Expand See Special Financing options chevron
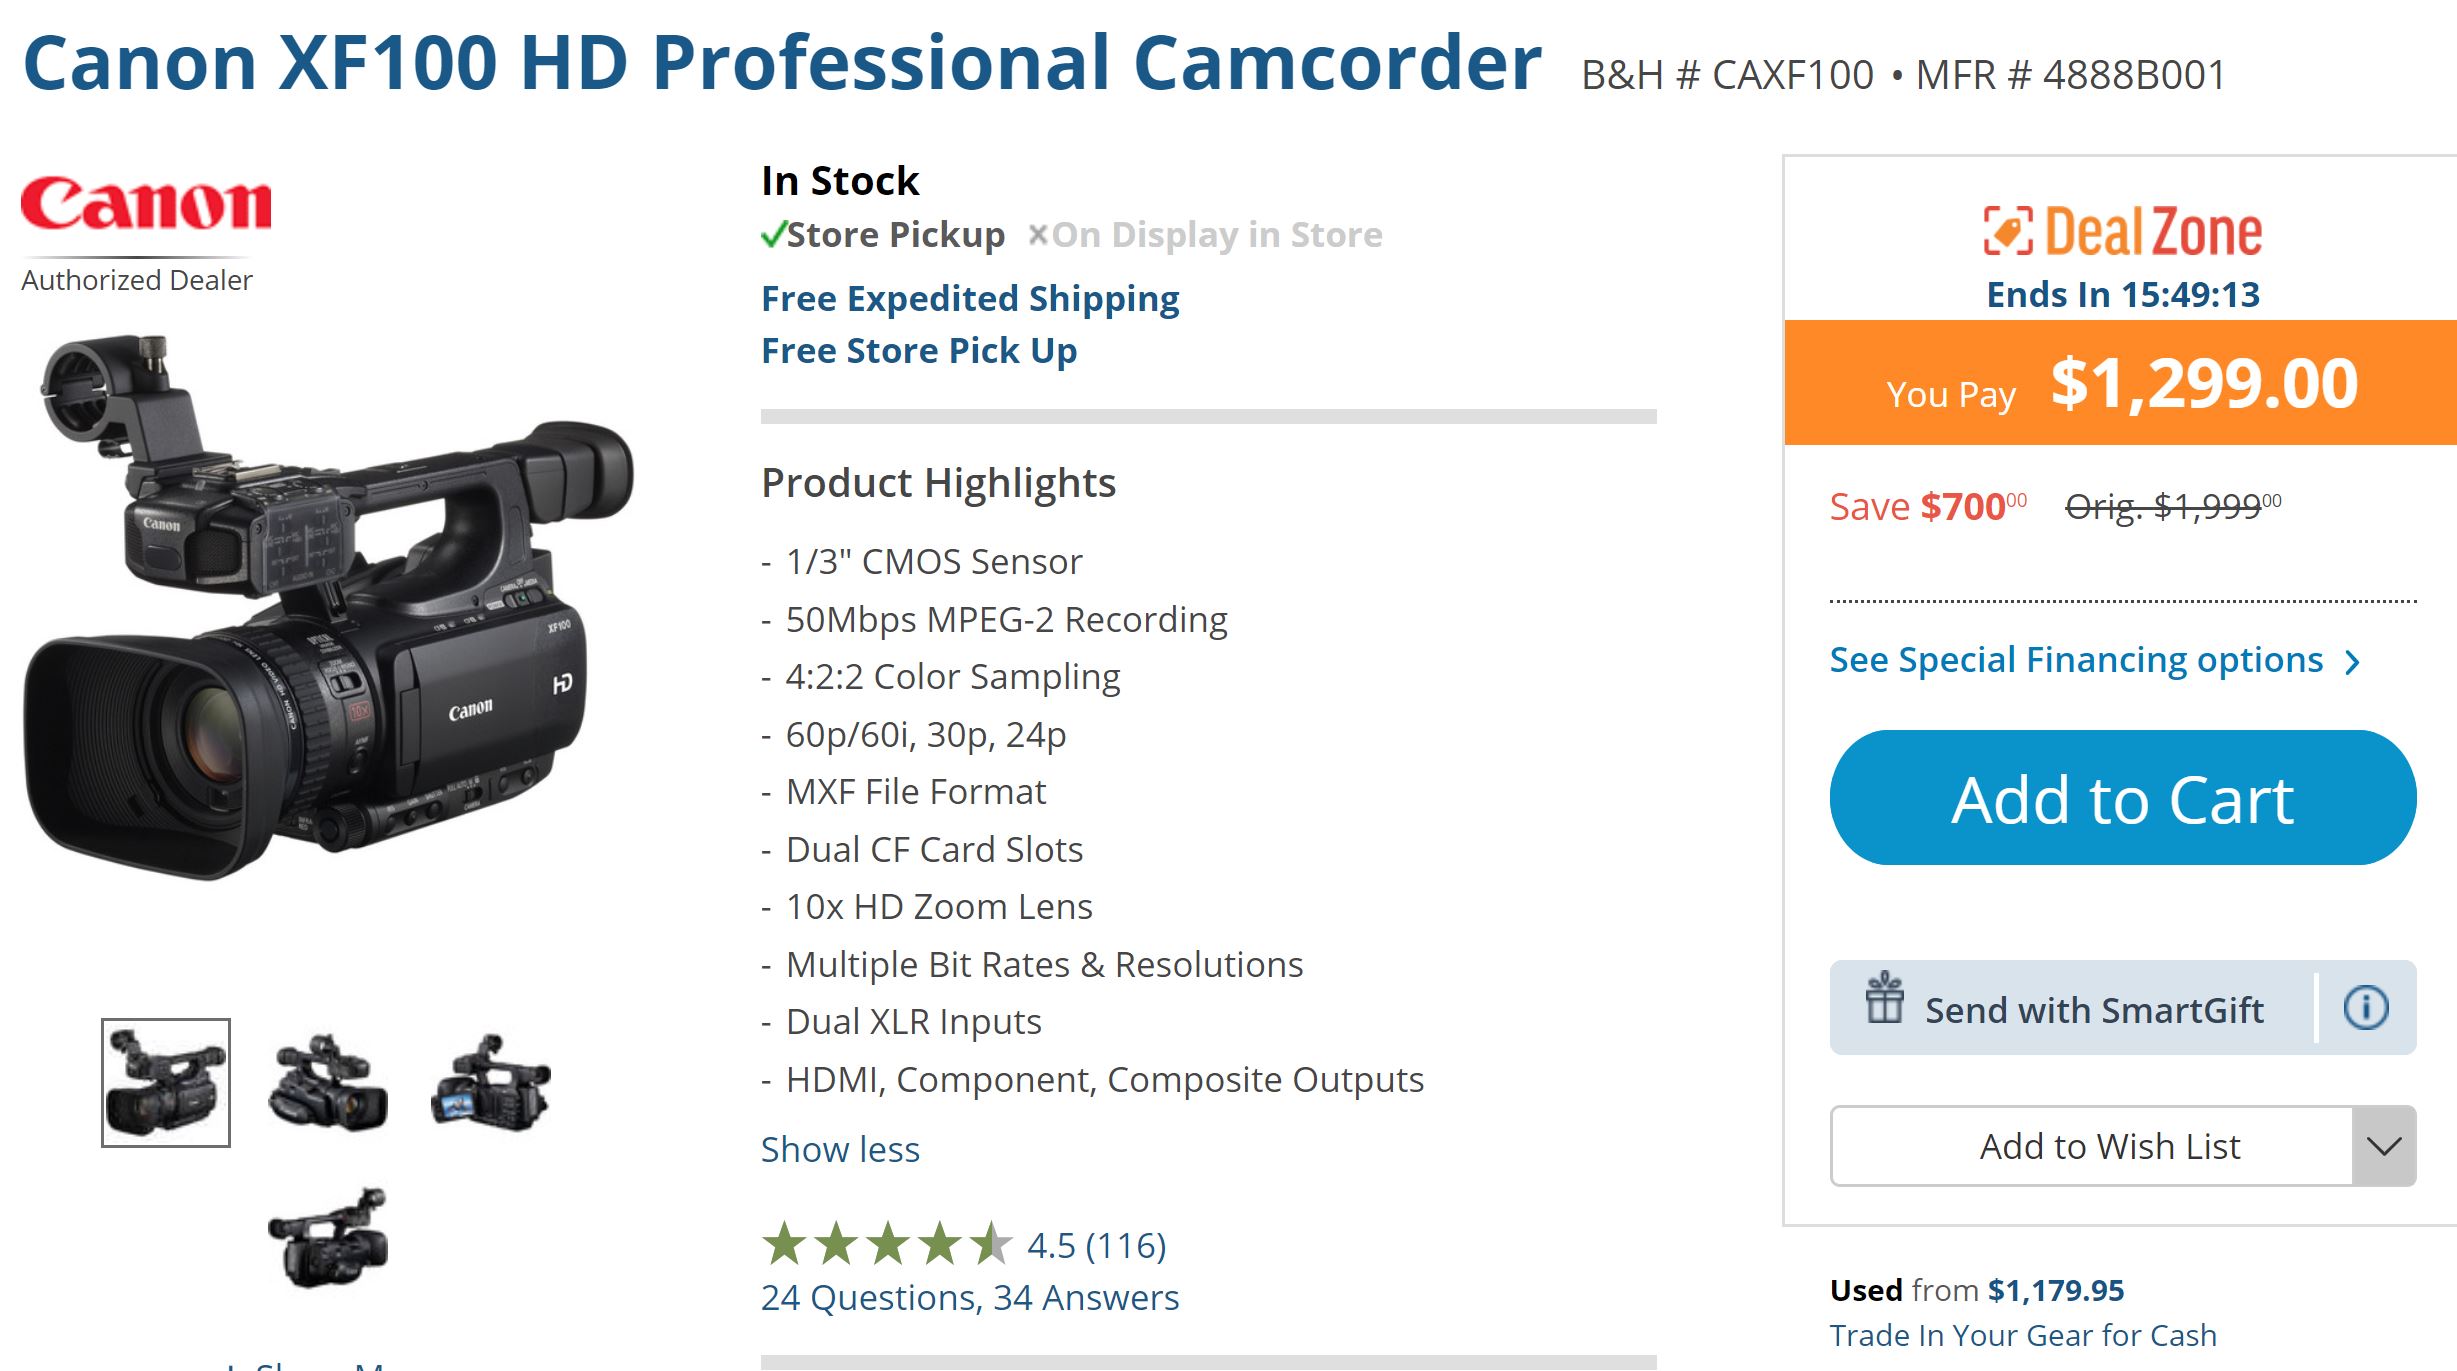This screenshot has height=1371, width=2457. (x=2353, y=662)
